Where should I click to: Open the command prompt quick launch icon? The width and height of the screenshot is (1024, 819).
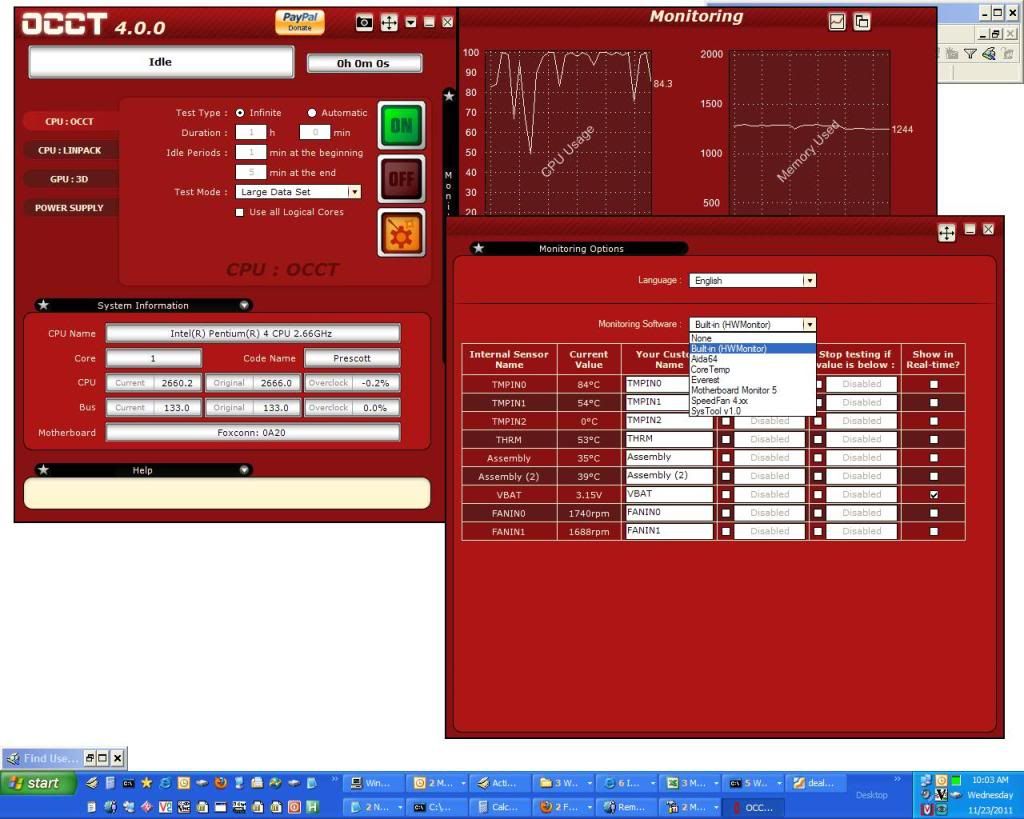coord(129,782)
